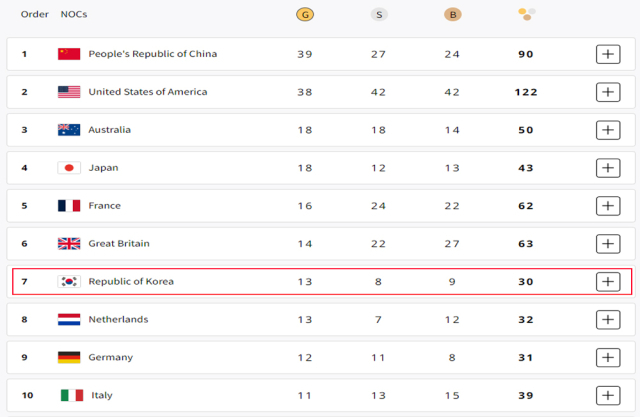Click the silver medal S column icon
The height and width of the screenshot is (417, 640).
click(x=379, y=15)
